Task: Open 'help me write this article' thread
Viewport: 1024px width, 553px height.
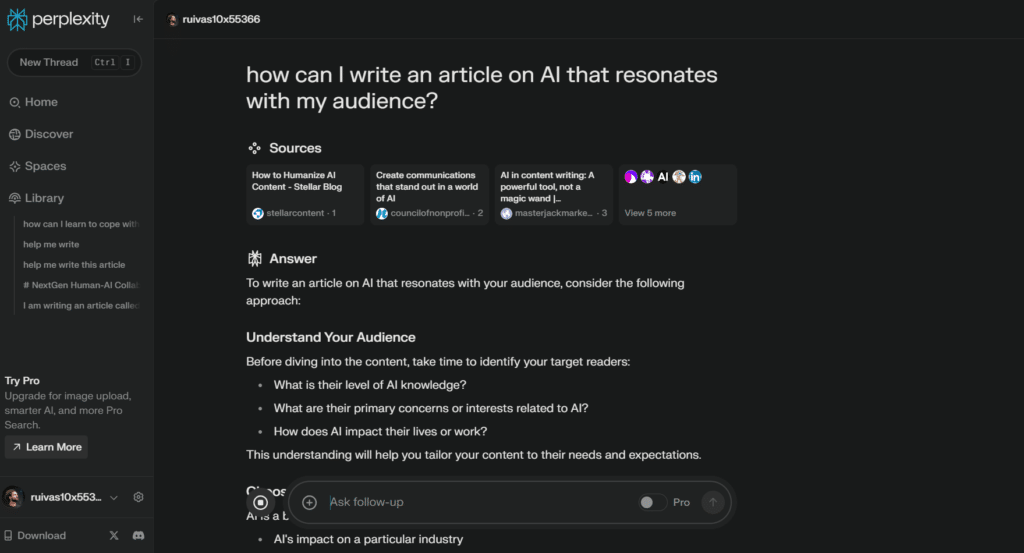Action: coord(74,264)
